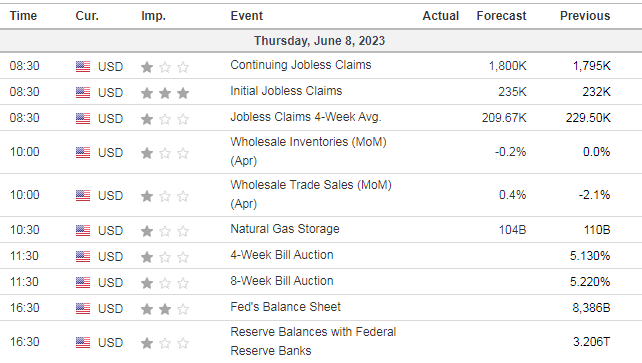Click the US flag beside Continuing Jobless Claims
The image size is (642, 363).
click(x=83, y=66)
